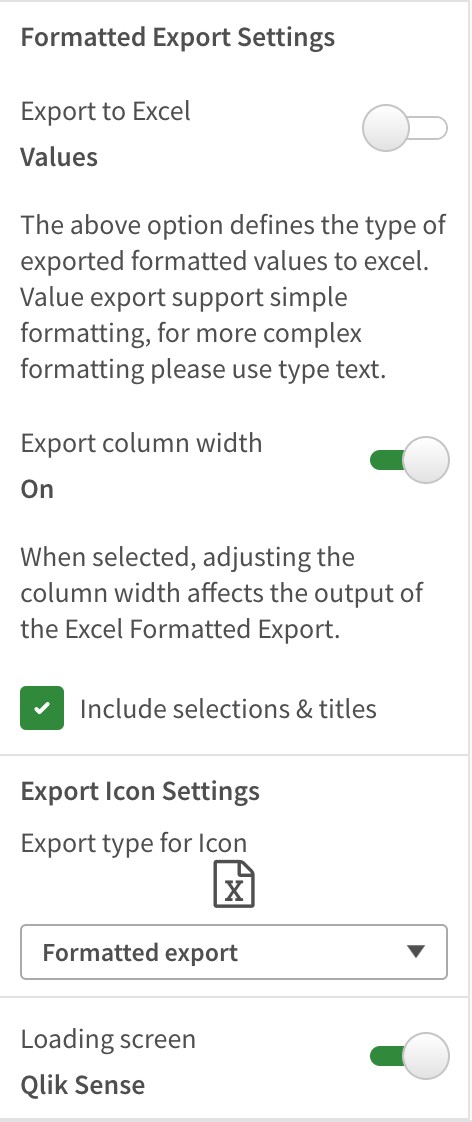Screen dimensions: 472x1122
Task: Click the Include selections & titles label
Action: (228, 708)
